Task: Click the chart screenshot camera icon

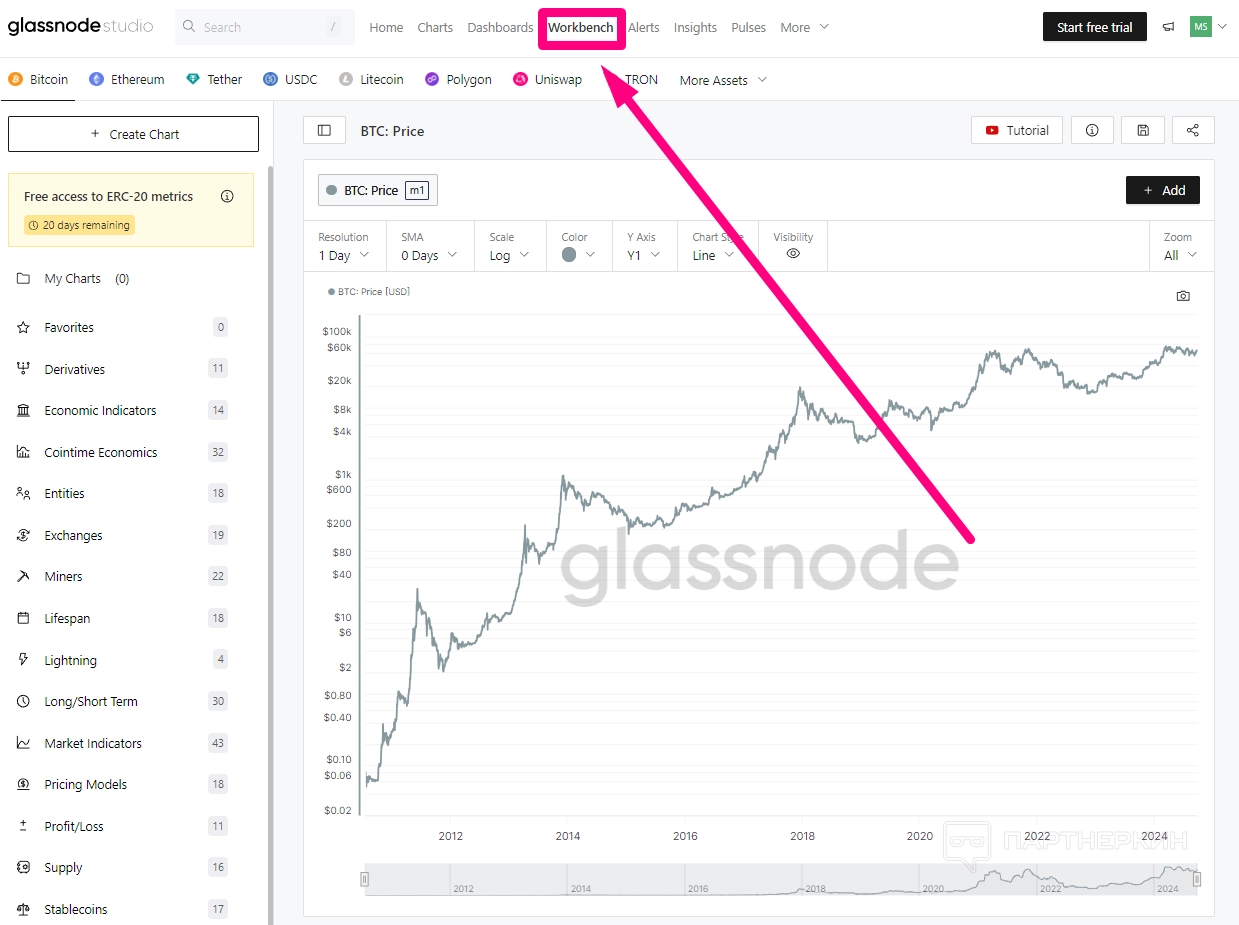Action: [x=1183, y=296]
